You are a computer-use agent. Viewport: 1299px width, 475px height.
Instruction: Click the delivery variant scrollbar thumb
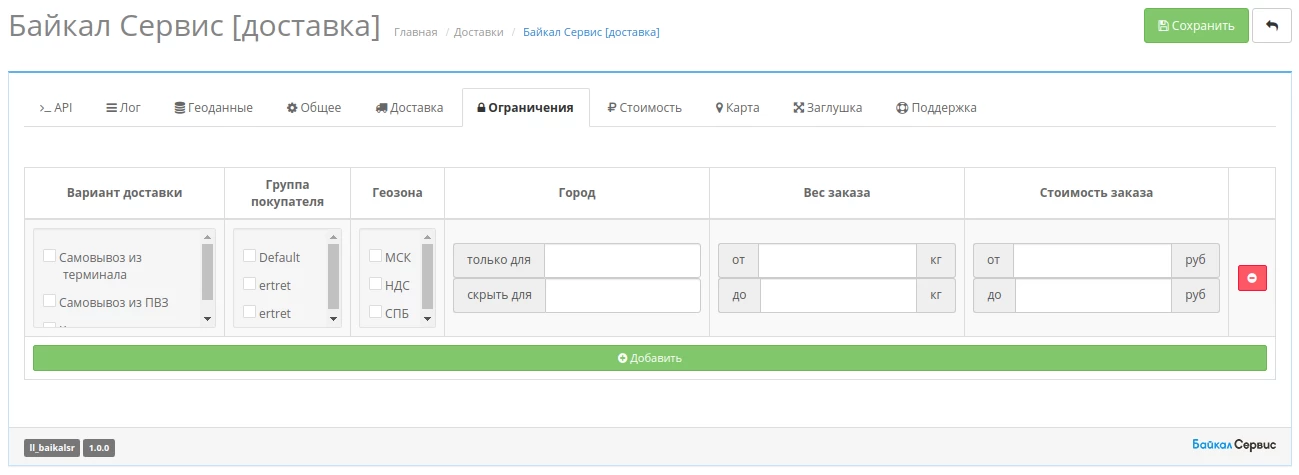(x=208, y=272)
